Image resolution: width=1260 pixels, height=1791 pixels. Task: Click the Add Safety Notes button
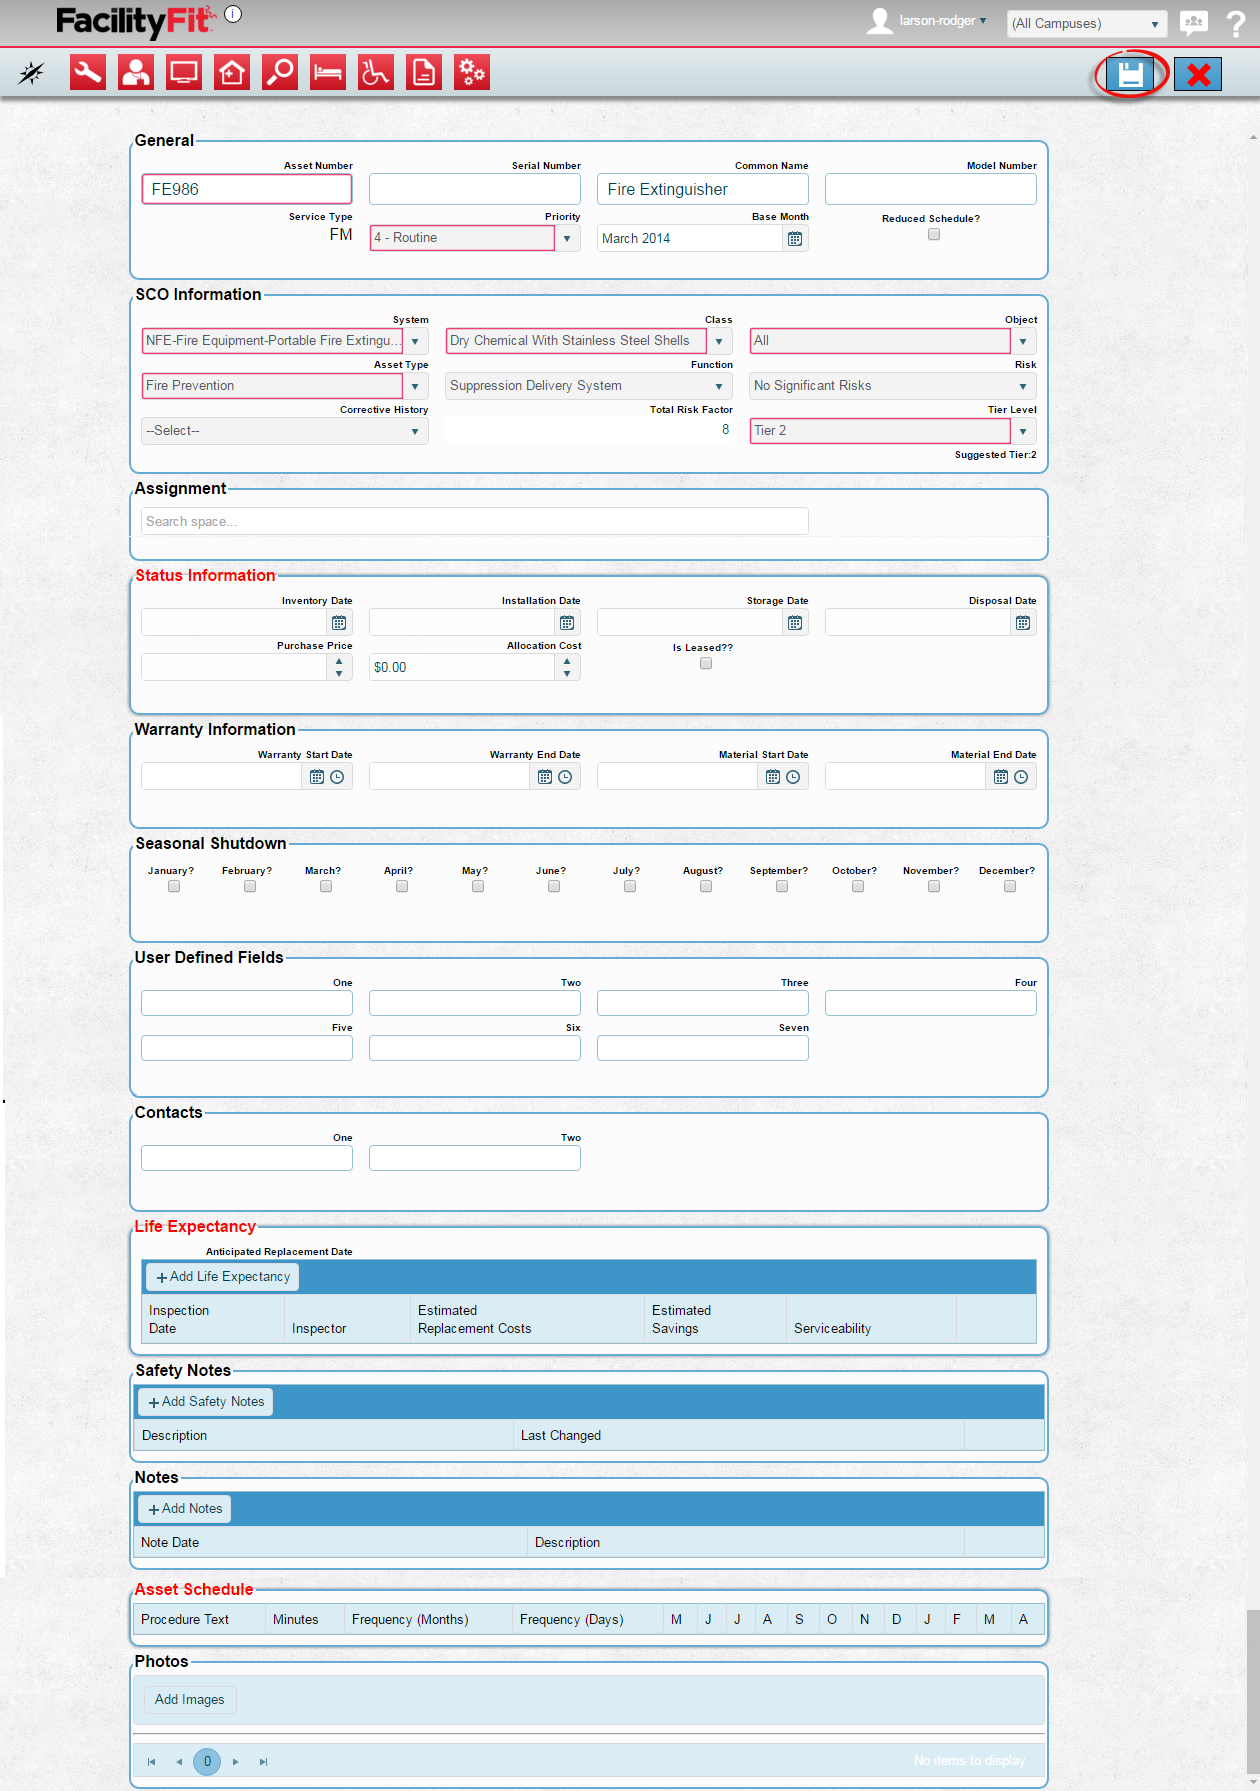(x=206, y=1402)
